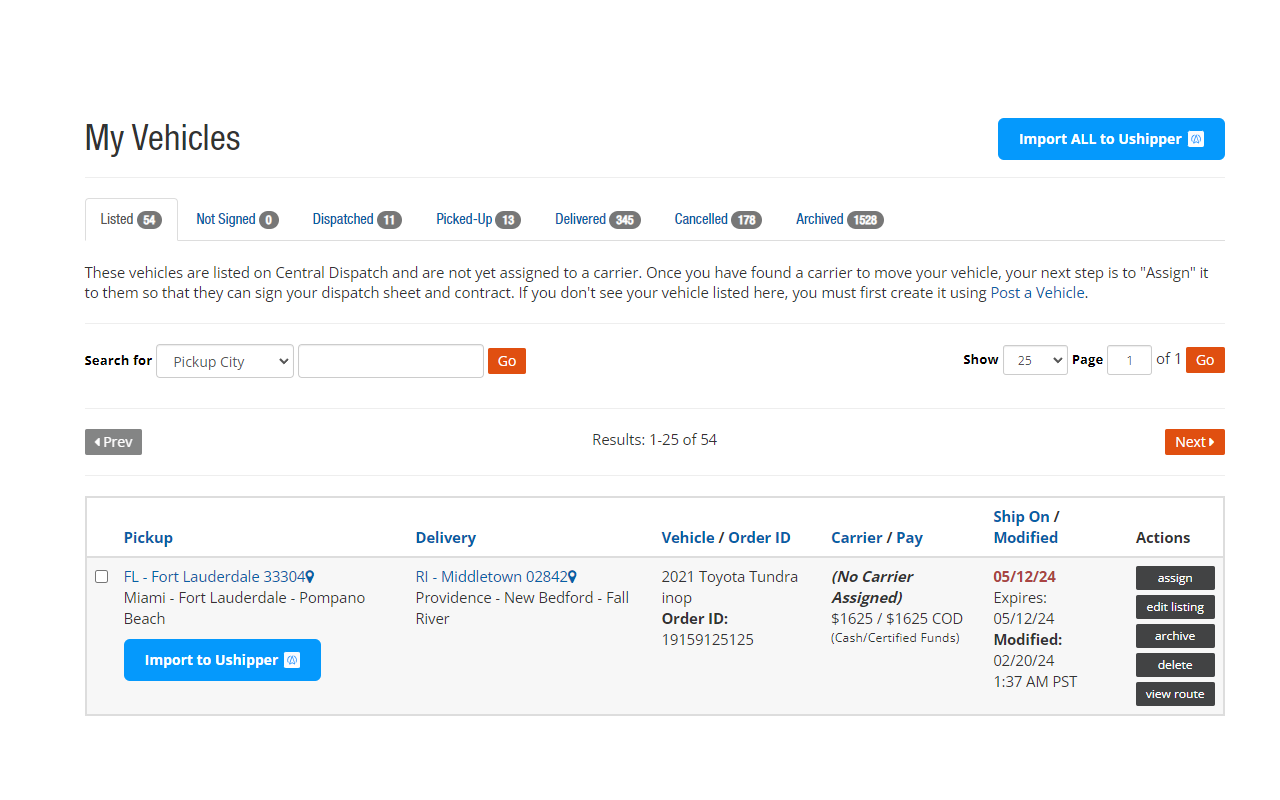Select the checkbox for the Toyota Tundra row
1280x800 pixels.
[x=101, y=576]
